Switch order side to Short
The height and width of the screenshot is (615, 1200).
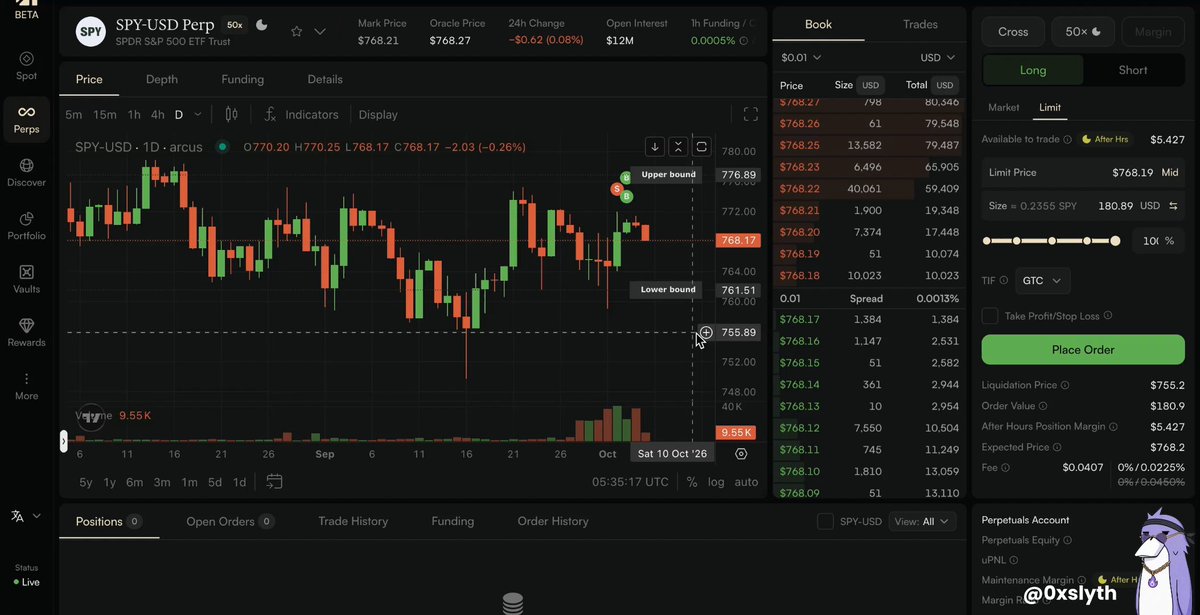point(1133,70)
